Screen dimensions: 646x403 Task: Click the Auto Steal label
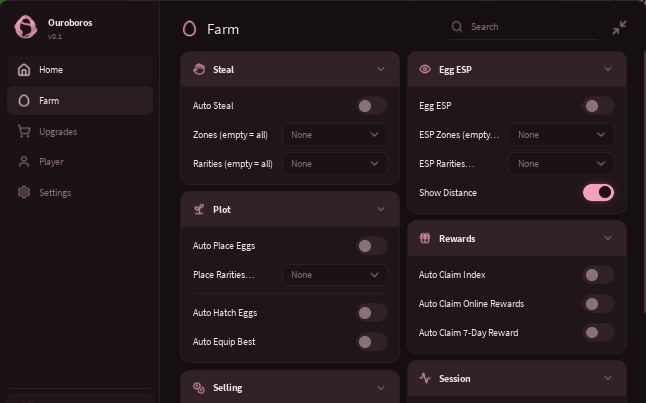point(213,106)
